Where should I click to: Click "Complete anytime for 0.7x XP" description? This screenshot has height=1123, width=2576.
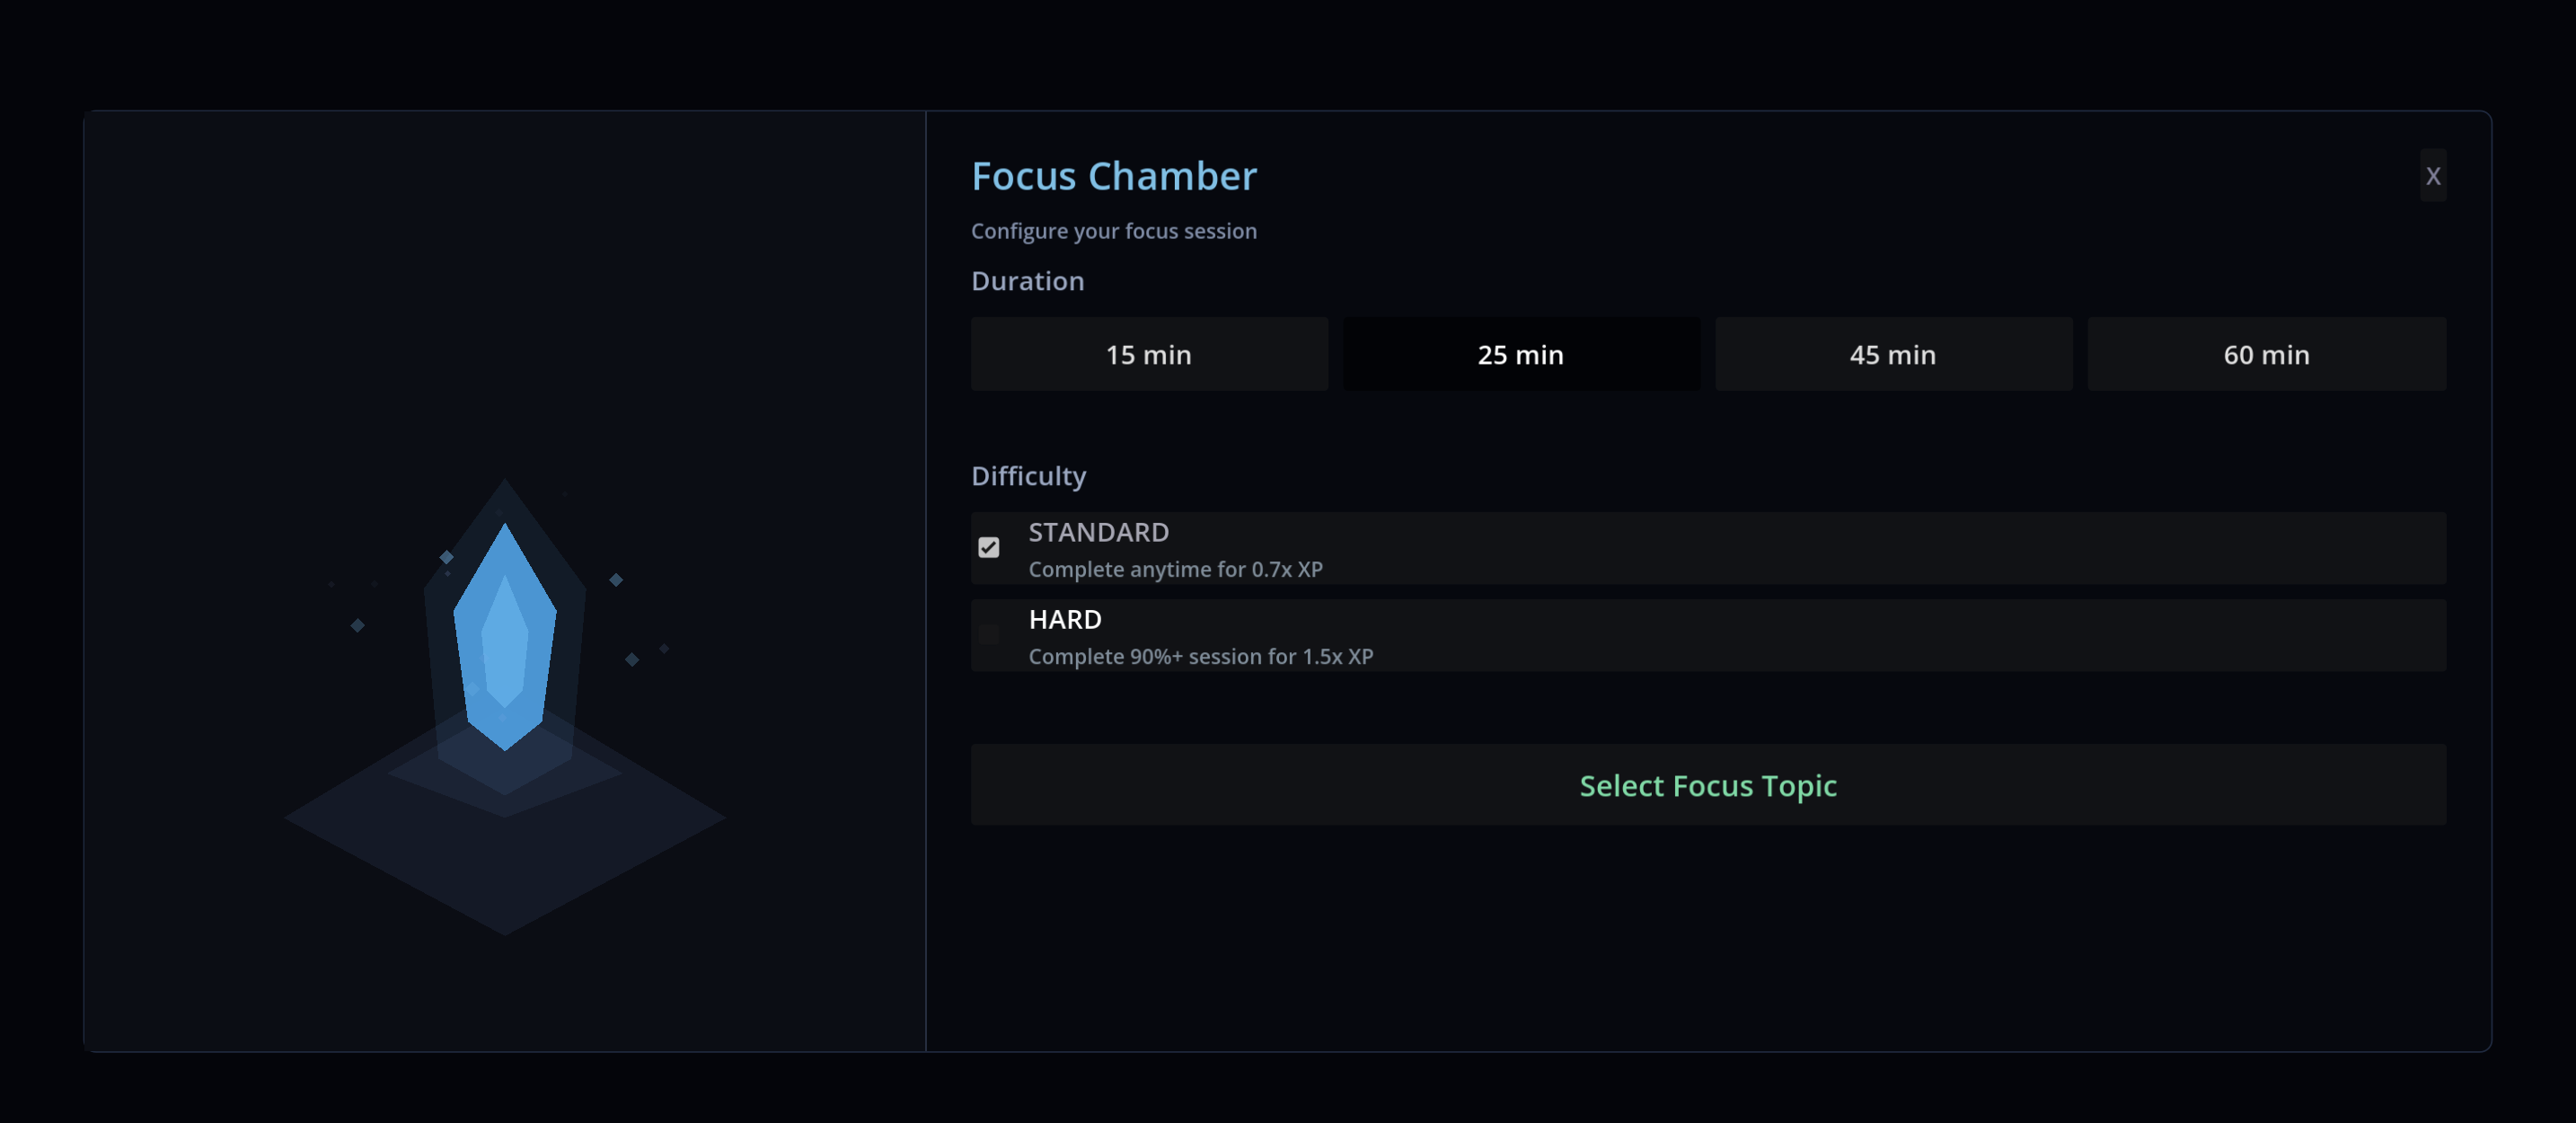click(1175, 569)
